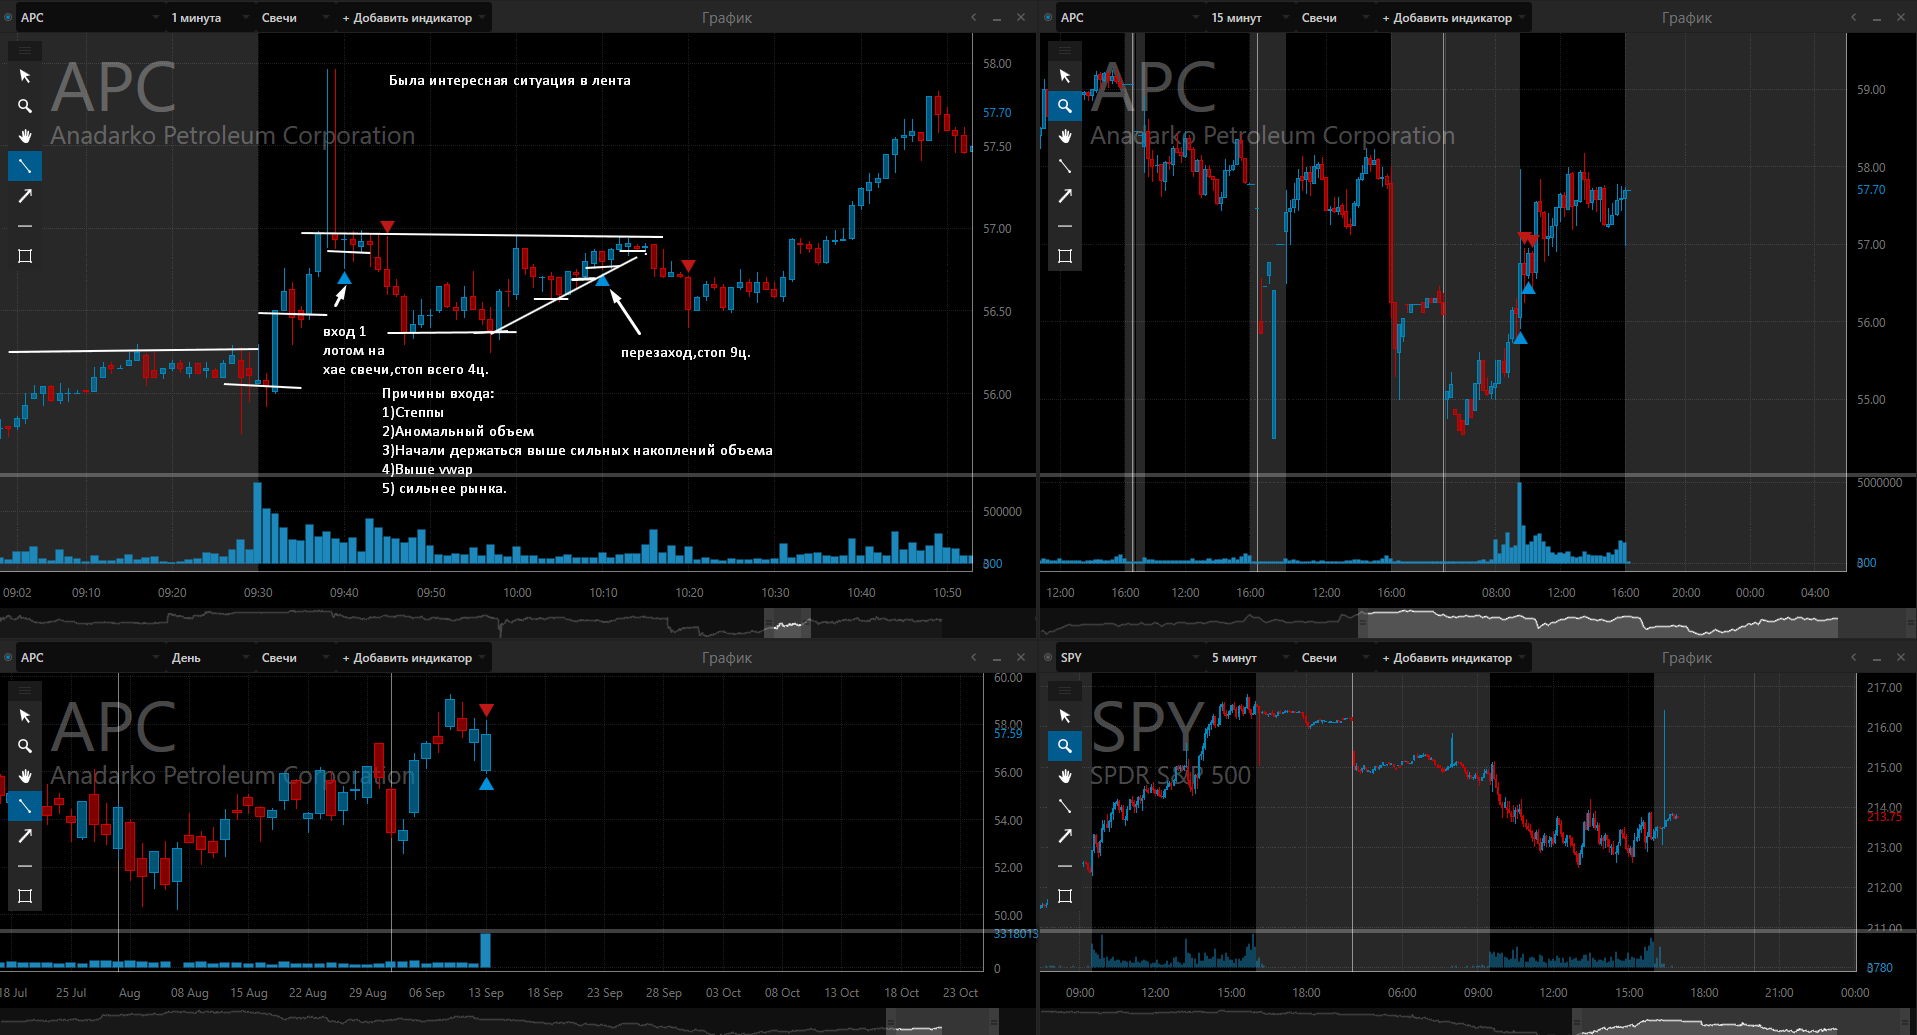Select rectangle tool in APC 15-minute chart
This screenshot has width=1917, height=1035.
click(1065, 256)
